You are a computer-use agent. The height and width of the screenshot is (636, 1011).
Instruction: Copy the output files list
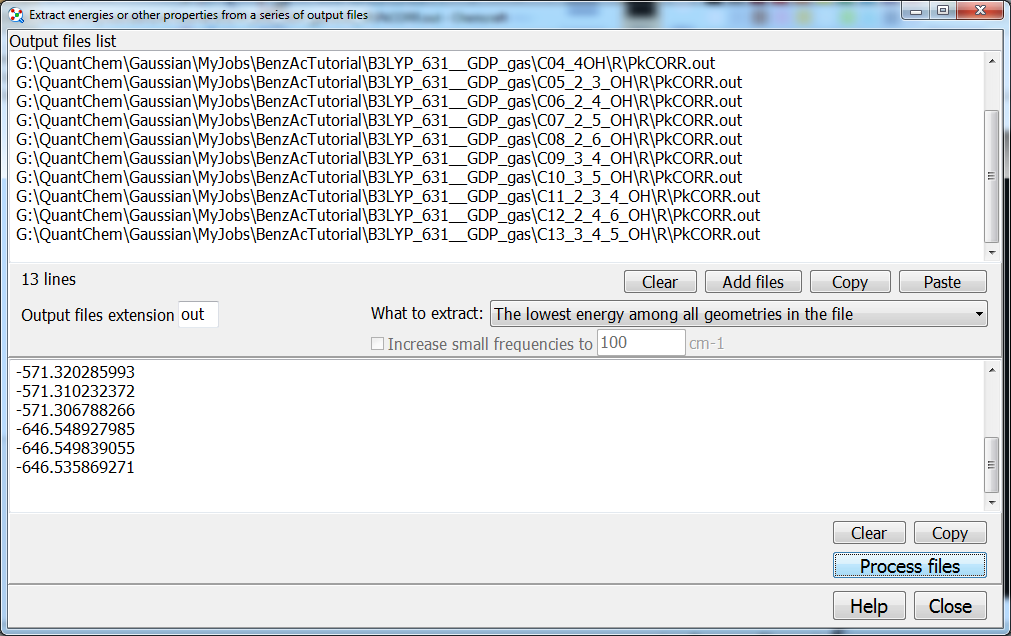coord(849,282)
